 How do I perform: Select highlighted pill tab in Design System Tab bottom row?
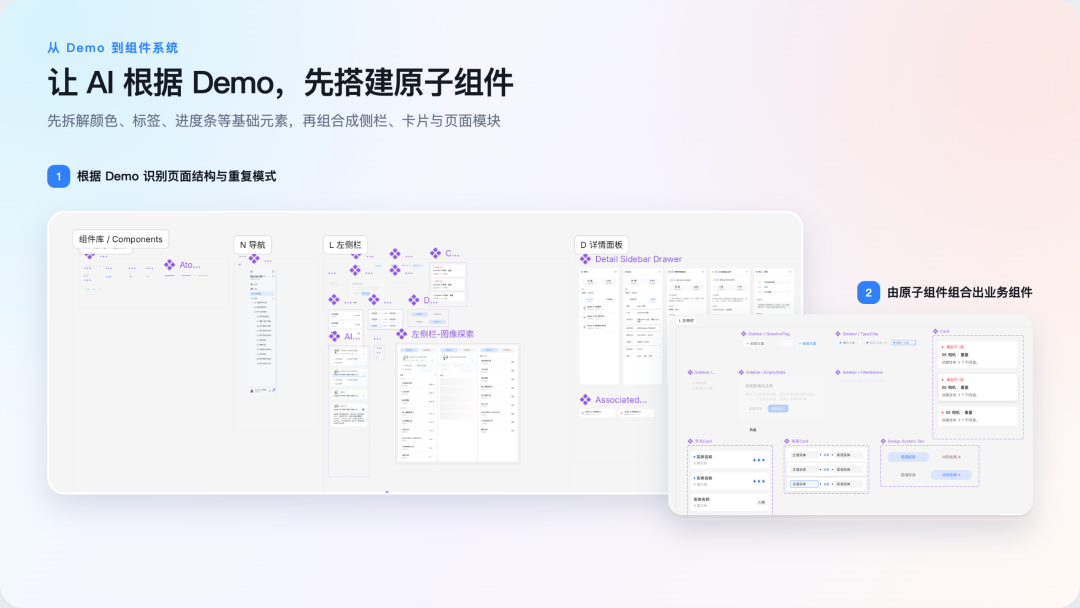point(951,475)
